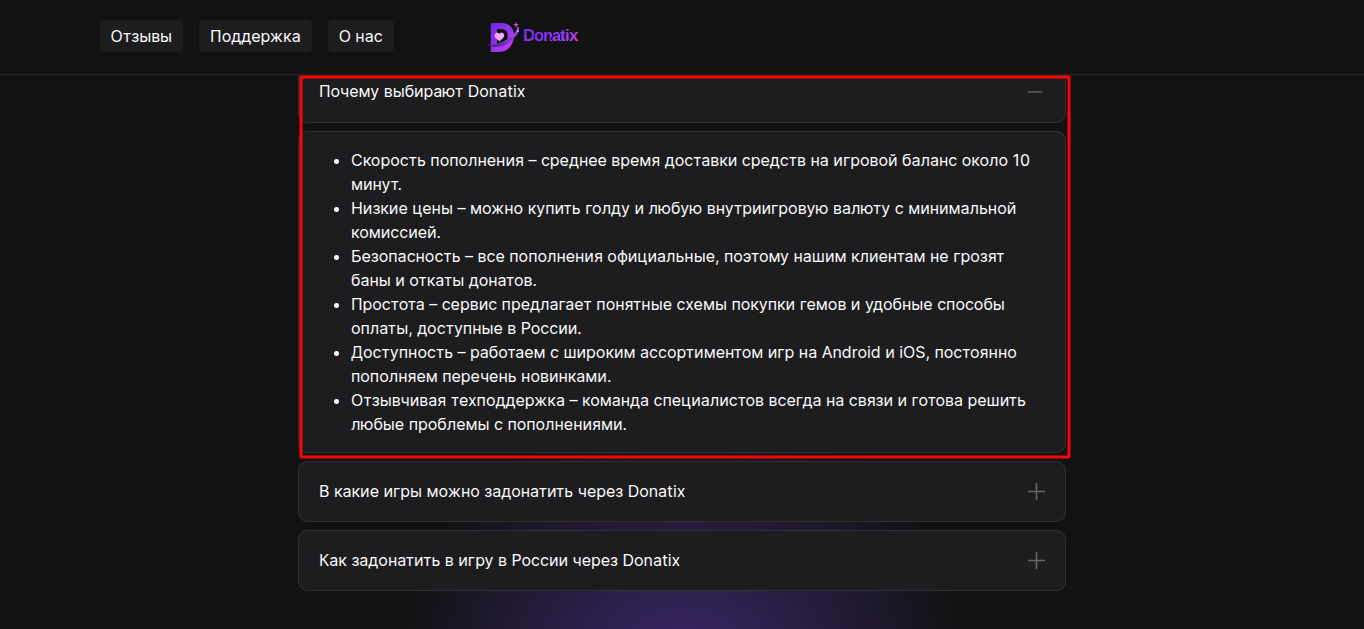This screenshot has height=629, width=1364.
Task: Click plus icon next to В какие игры
Action: coord(1036,492)
